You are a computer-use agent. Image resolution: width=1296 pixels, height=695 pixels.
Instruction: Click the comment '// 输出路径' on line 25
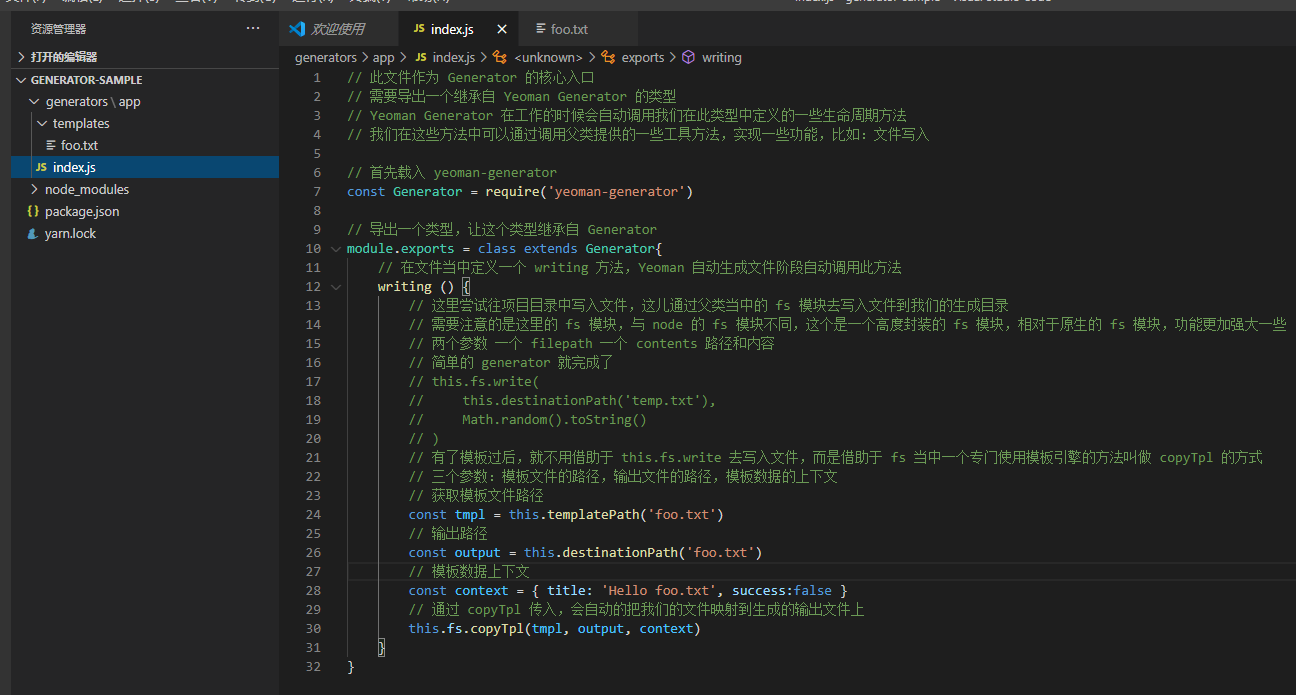coord(448,533)
